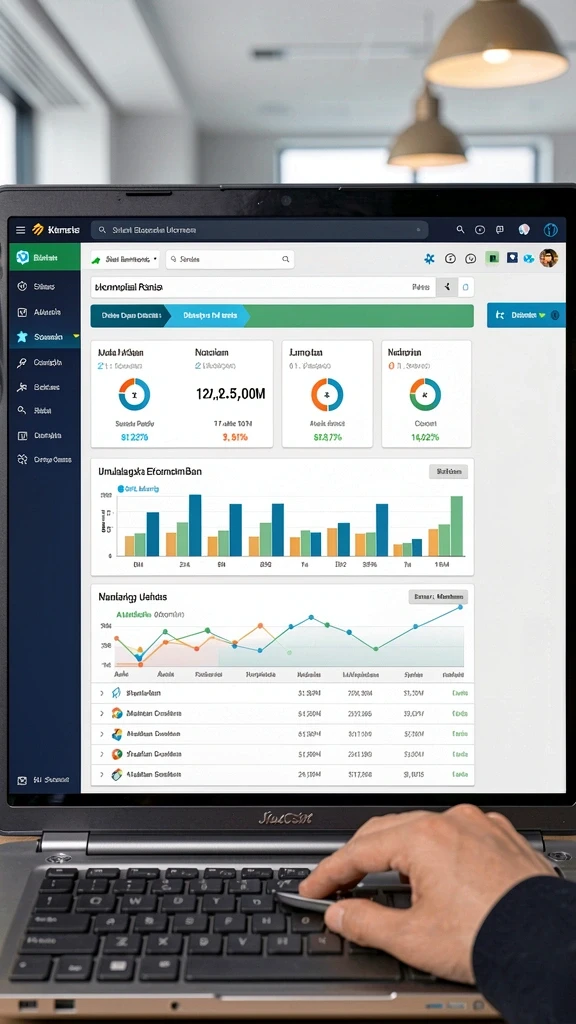Viewport: 576px width, 1024px height.
Task: Expand the first row in the data table
Action: [x=101, y=693]
